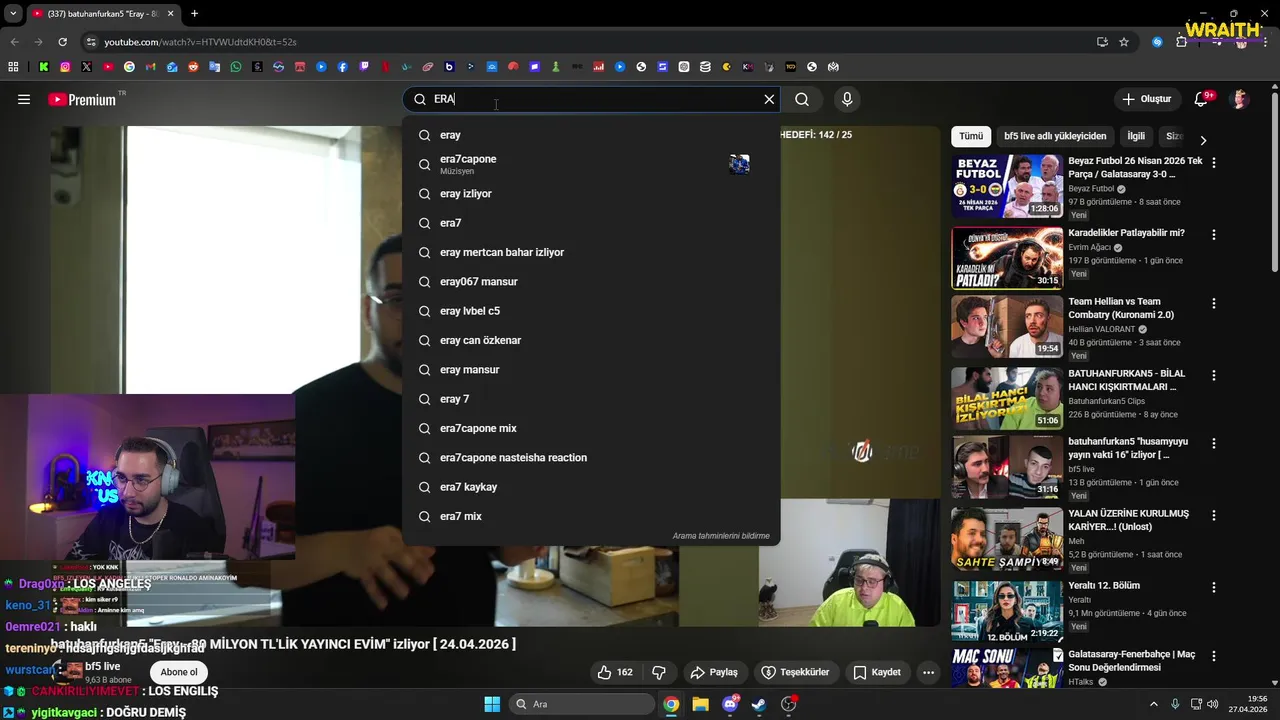
Task: Select the "bf5 live adlı yükleyiciden" chip
Action: pyautogui.click(x=1055, y=136)
